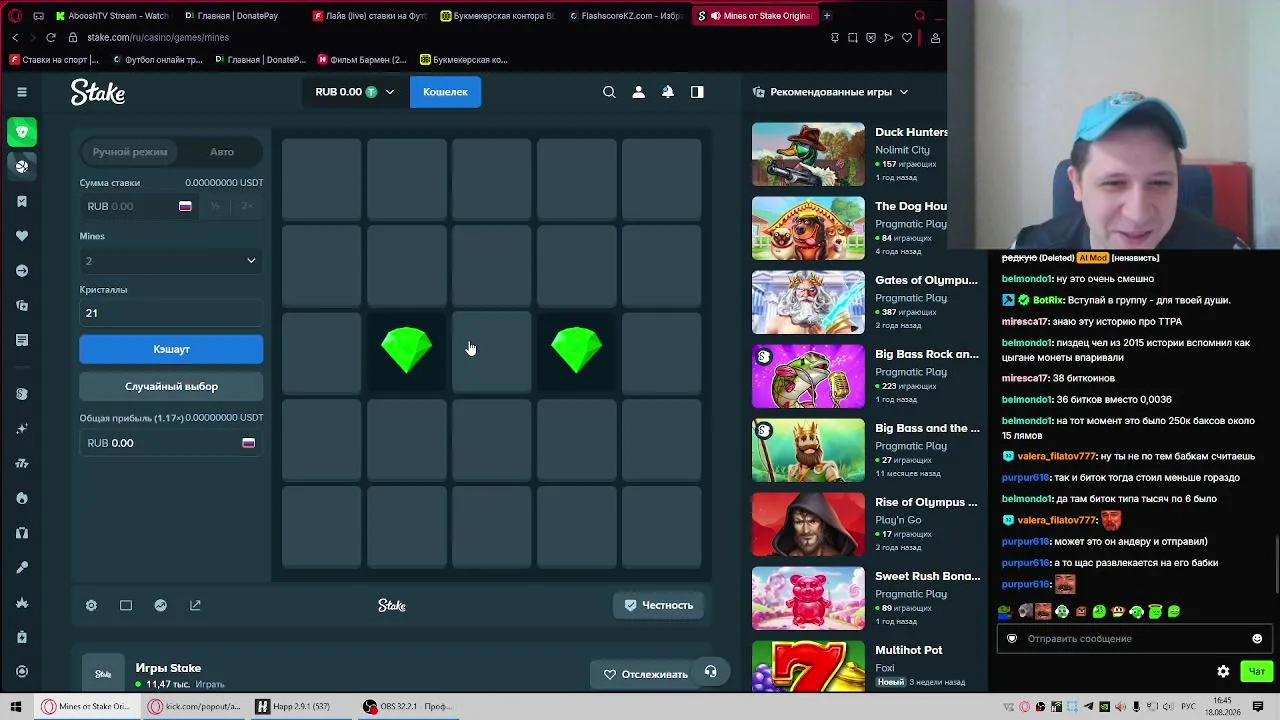Open favorites heart in Stake left sidebar
This screenshot has width=1280, height=720.
click(22, 236)
